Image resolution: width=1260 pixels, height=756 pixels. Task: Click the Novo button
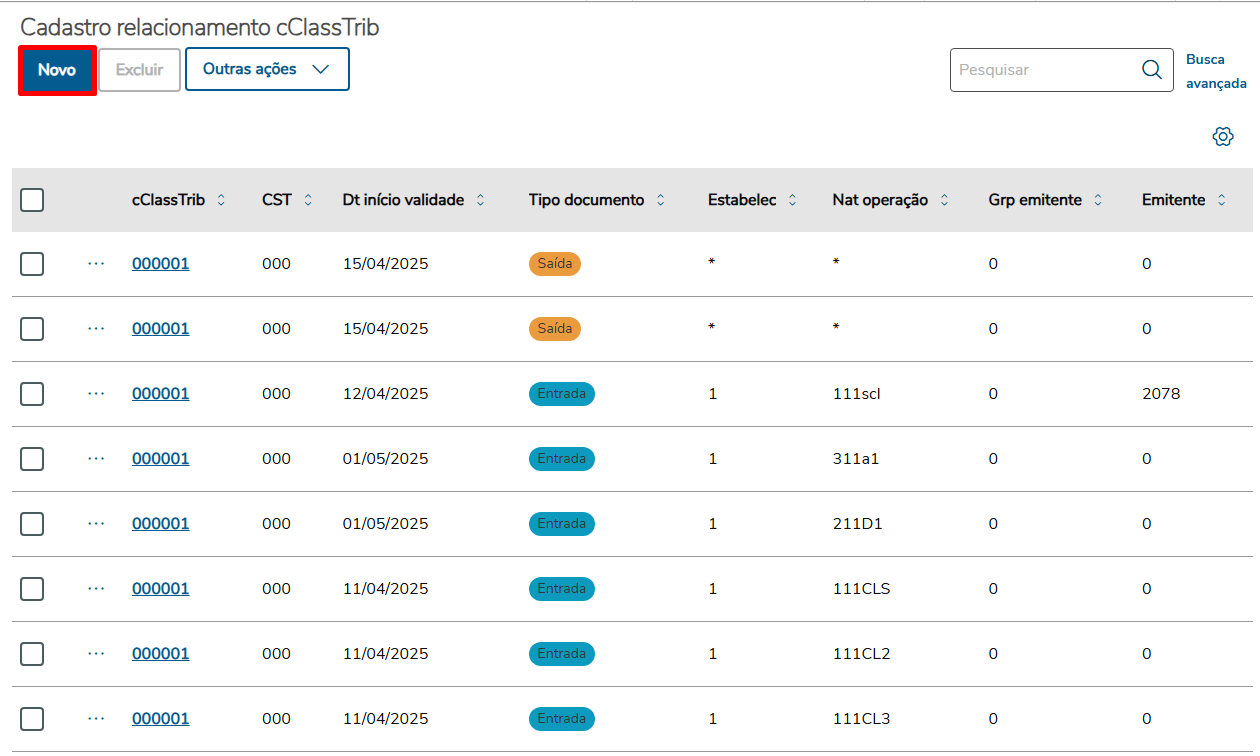coord(57,70)
